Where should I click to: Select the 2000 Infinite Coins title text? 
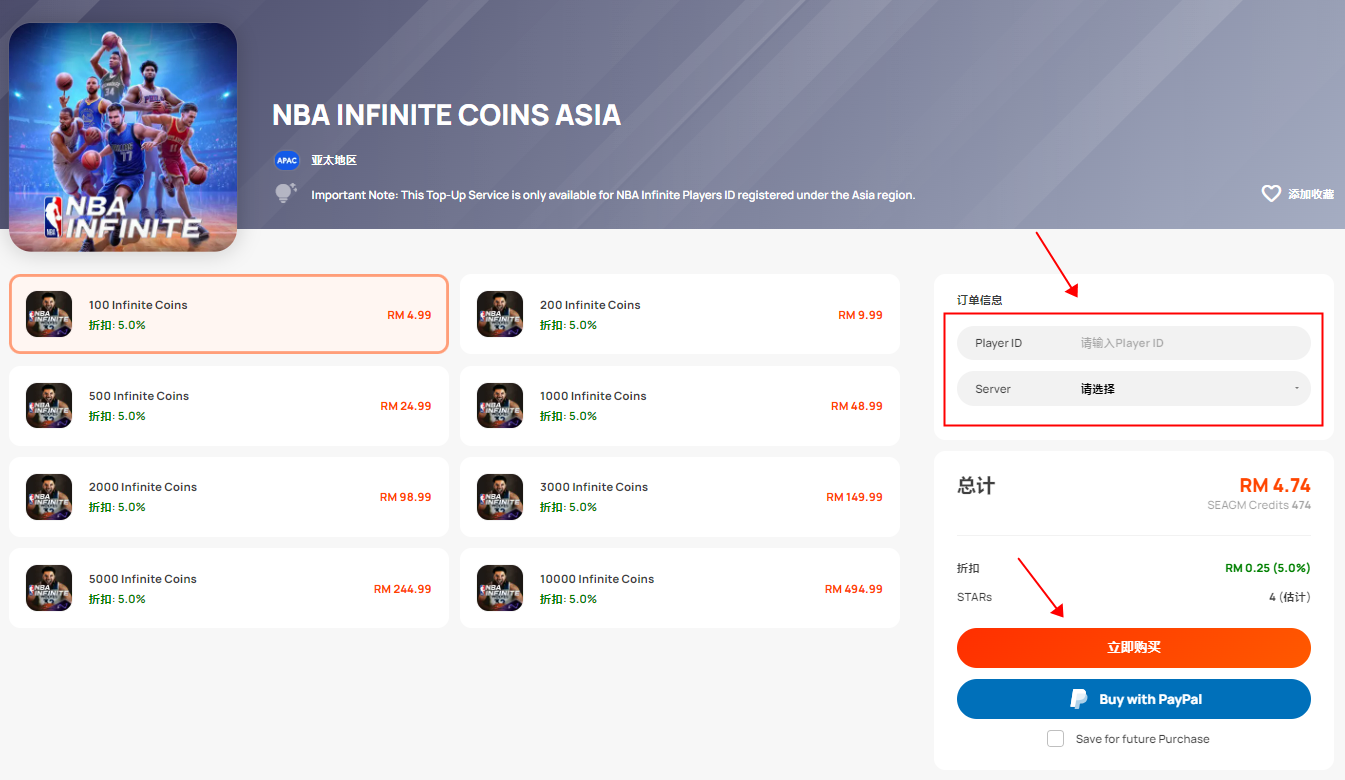pyautogui.click(x=143, y=487)
